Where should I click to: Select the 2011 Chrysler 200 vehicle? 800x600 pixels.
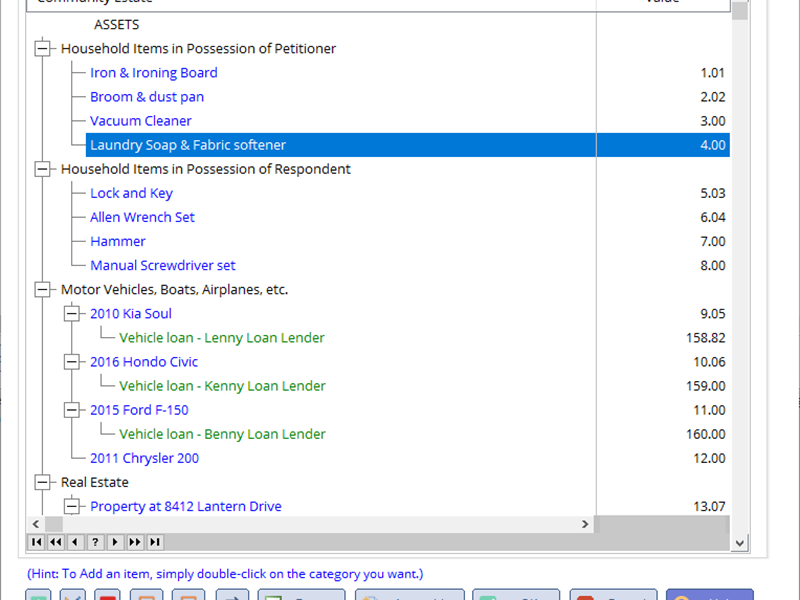[144, 458]
